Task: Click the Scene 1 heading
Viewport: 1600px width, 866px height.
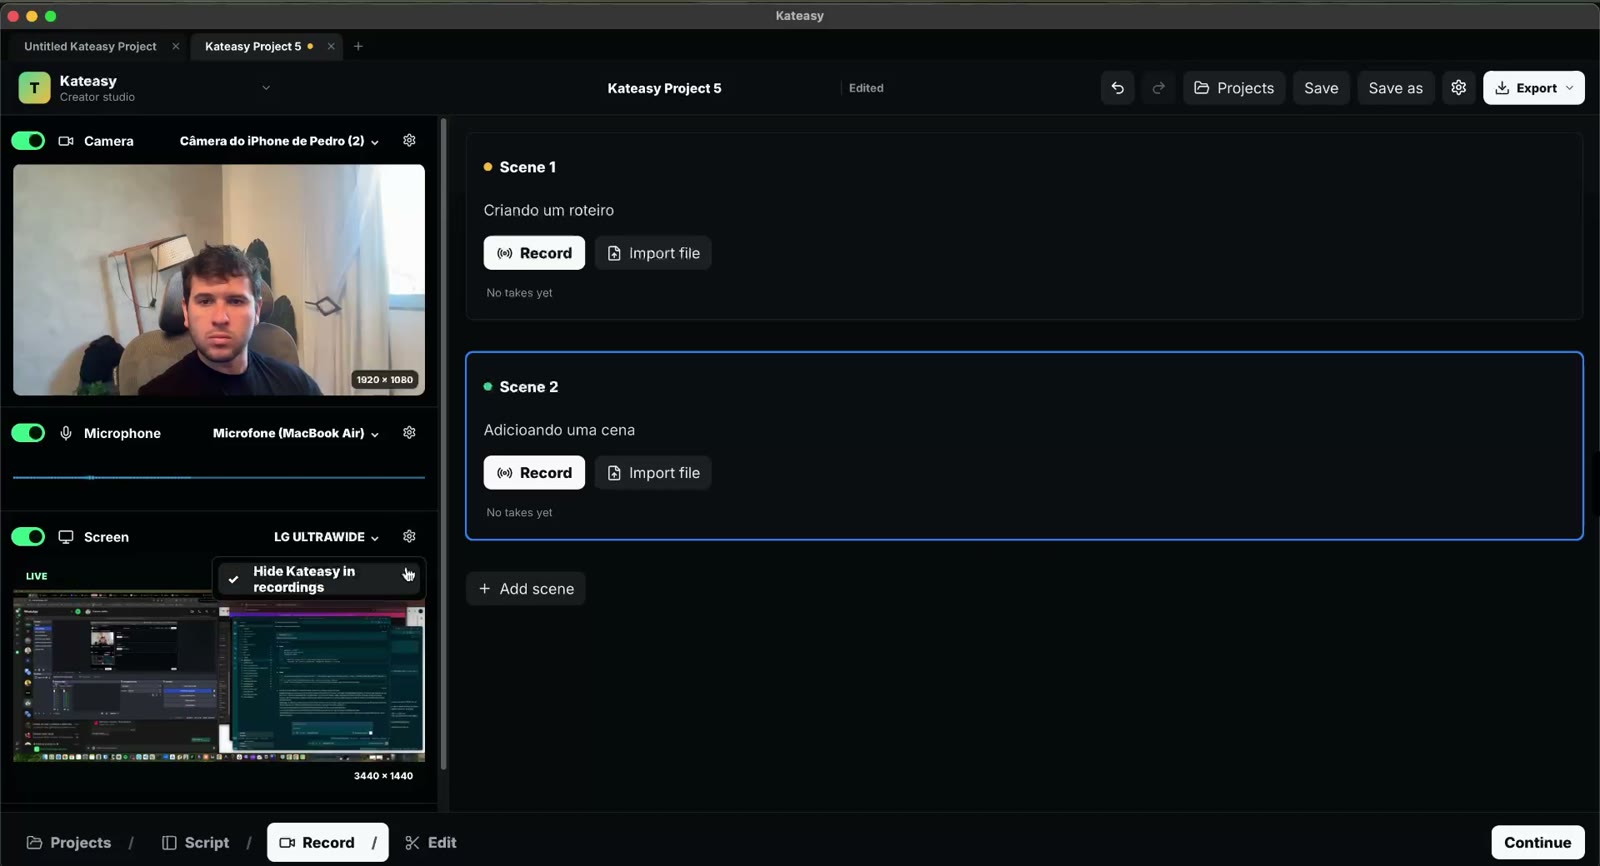Action: click(x=528, y=167)
